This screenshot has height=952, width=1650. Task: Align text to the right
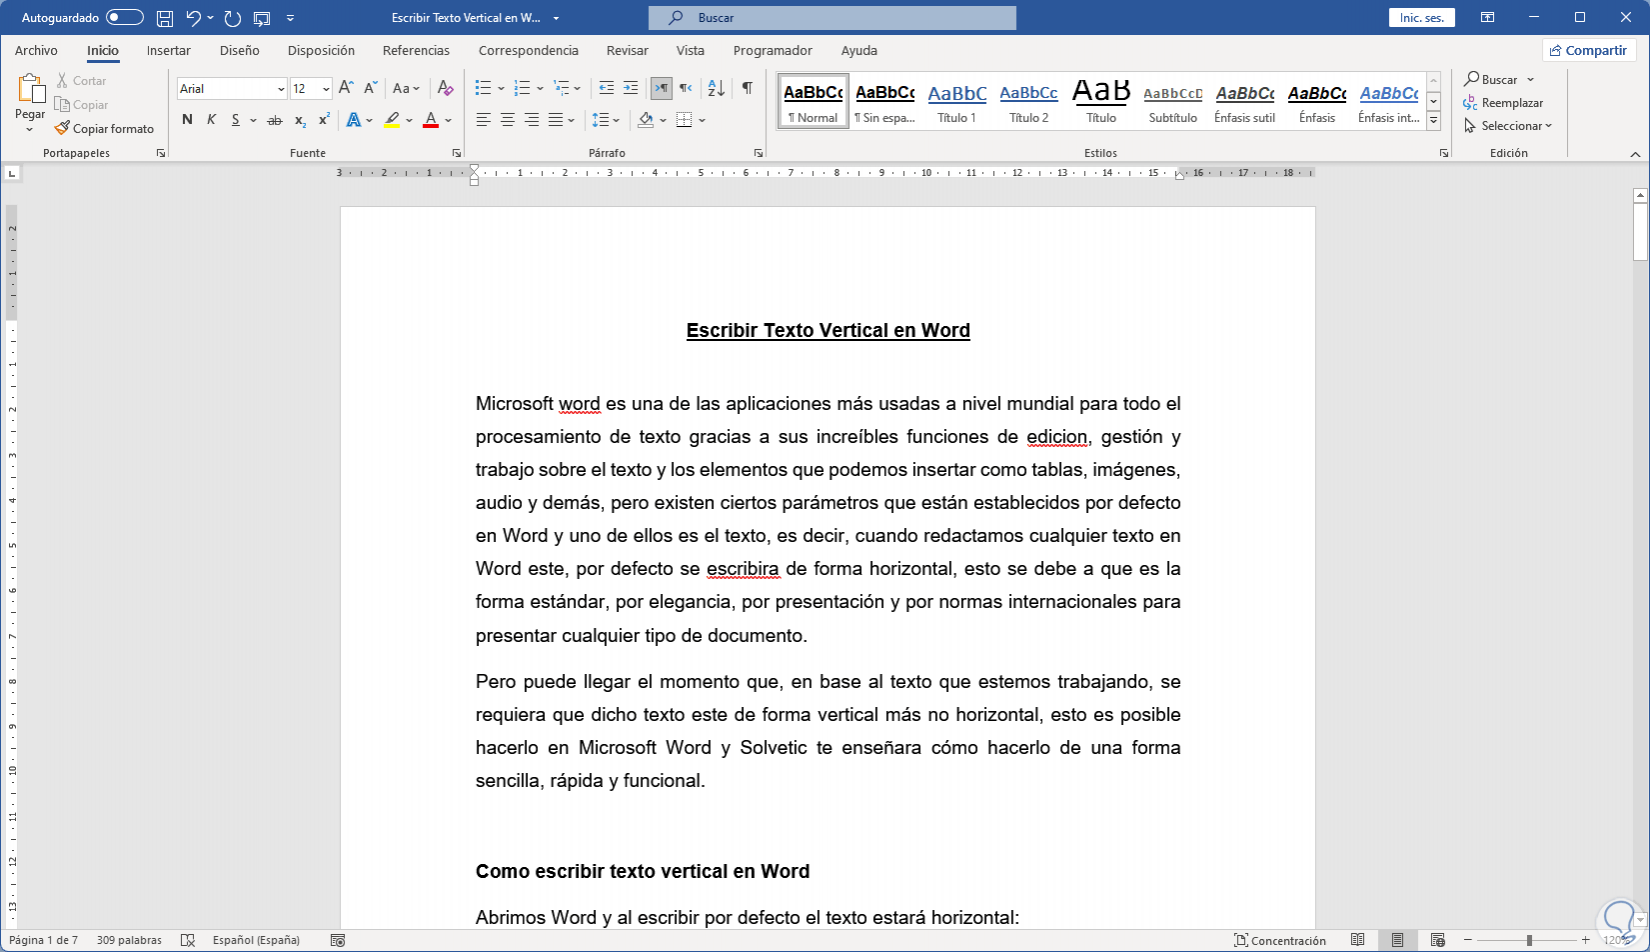pos(531,120)
